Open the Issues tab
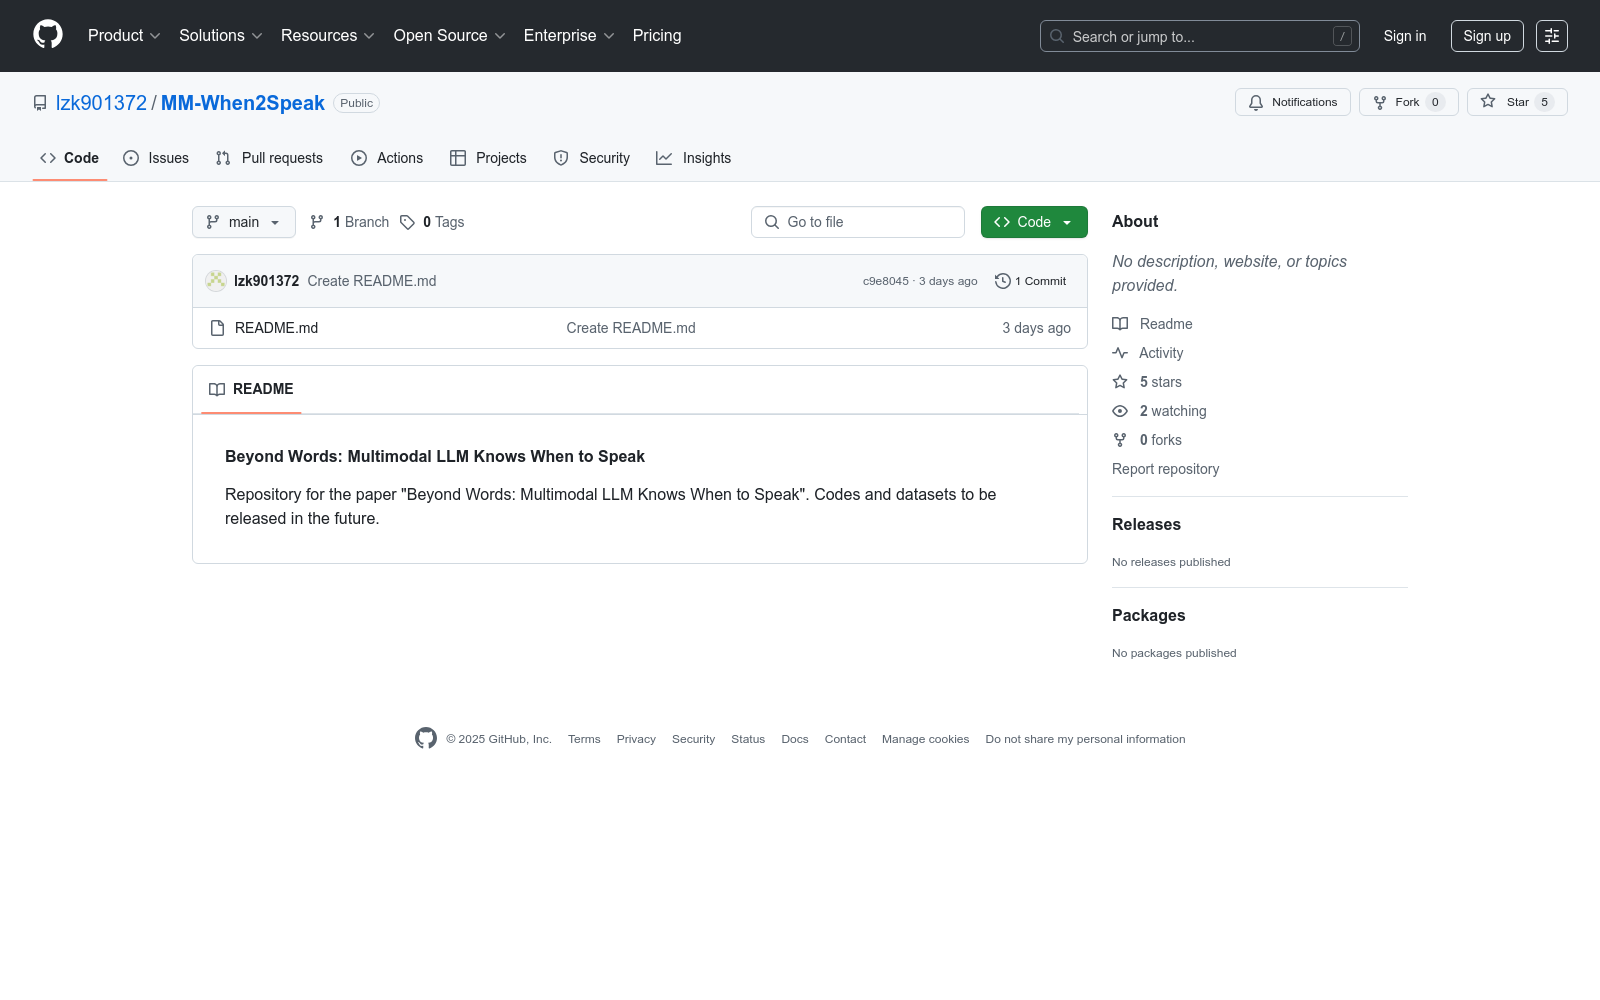1600x1000 pixels. 156,158
